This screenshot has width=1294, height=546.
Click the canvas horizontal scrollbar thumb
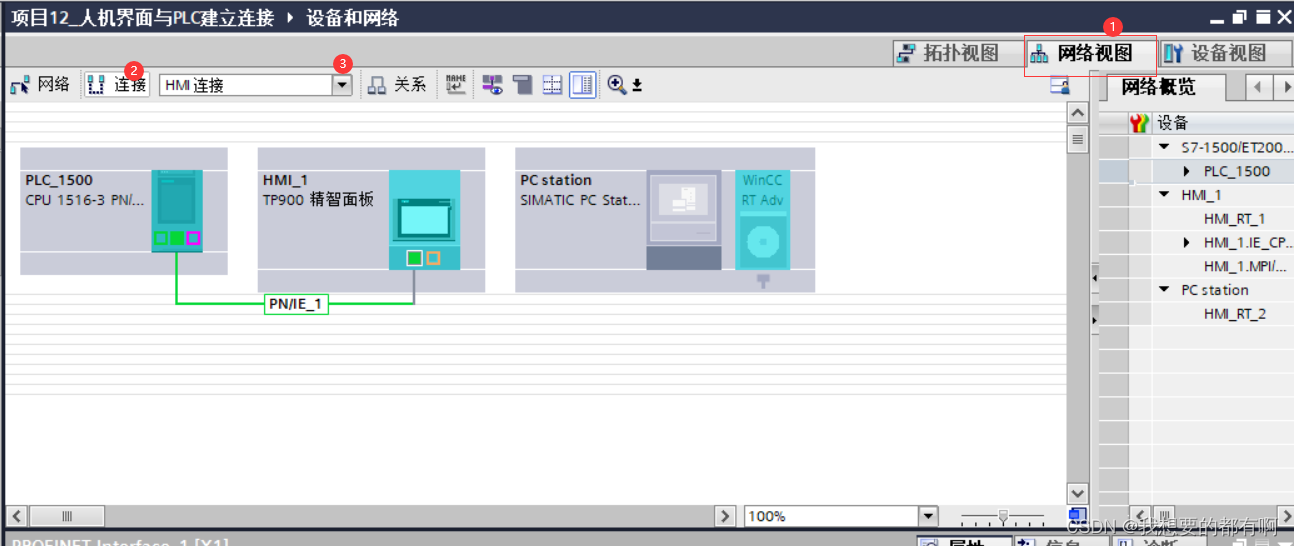click(67, 516)
